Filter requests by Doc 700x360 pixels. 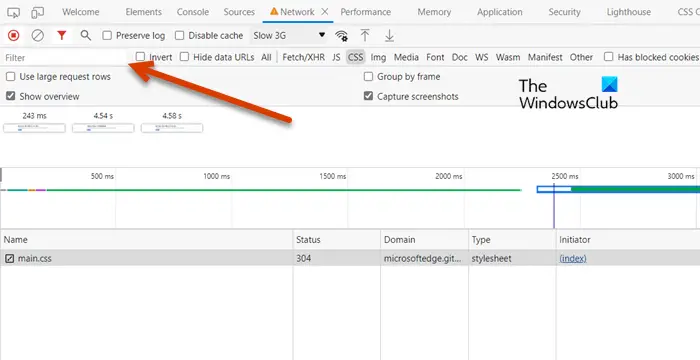coord(460,57)
